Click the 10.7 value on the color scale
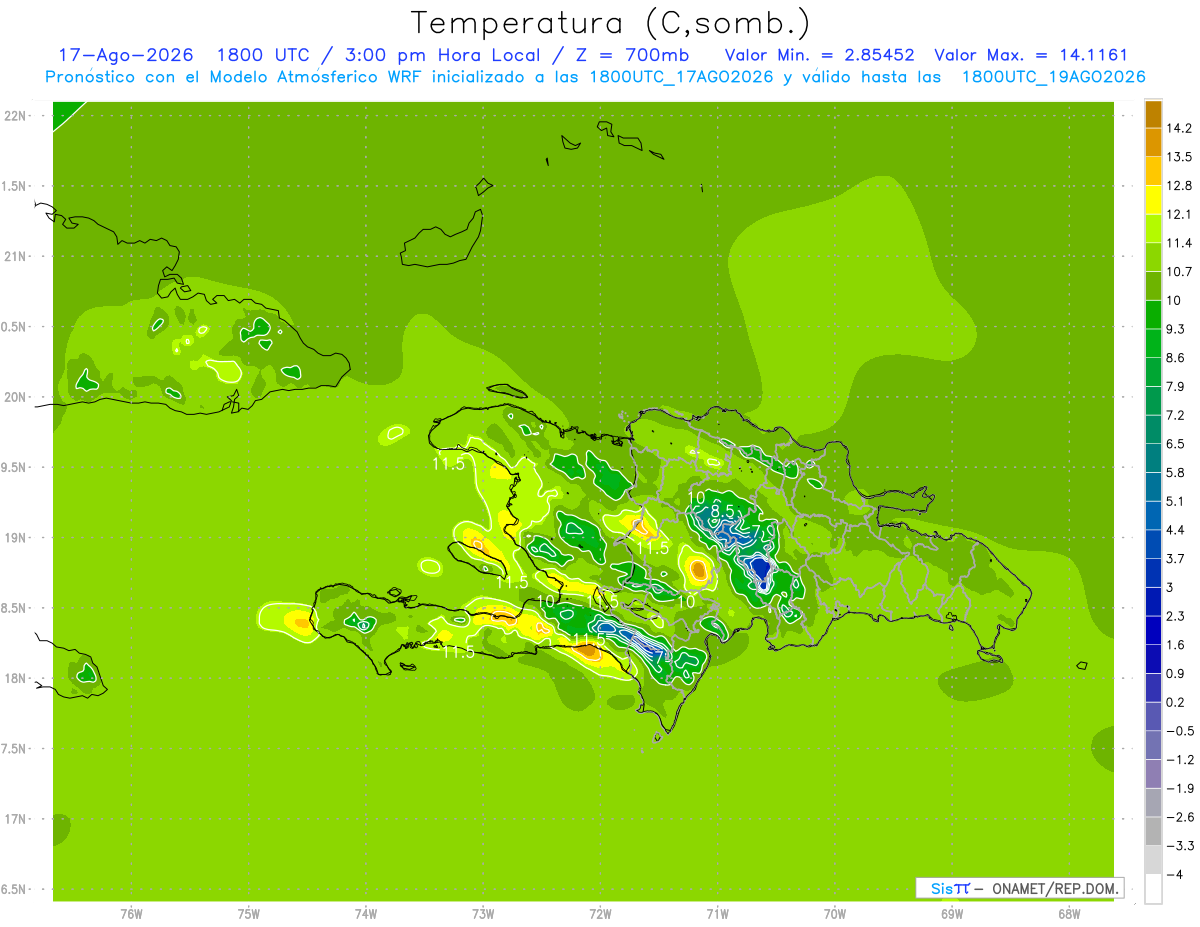This screenshot has height=927, width=1200. (1179, 272)
